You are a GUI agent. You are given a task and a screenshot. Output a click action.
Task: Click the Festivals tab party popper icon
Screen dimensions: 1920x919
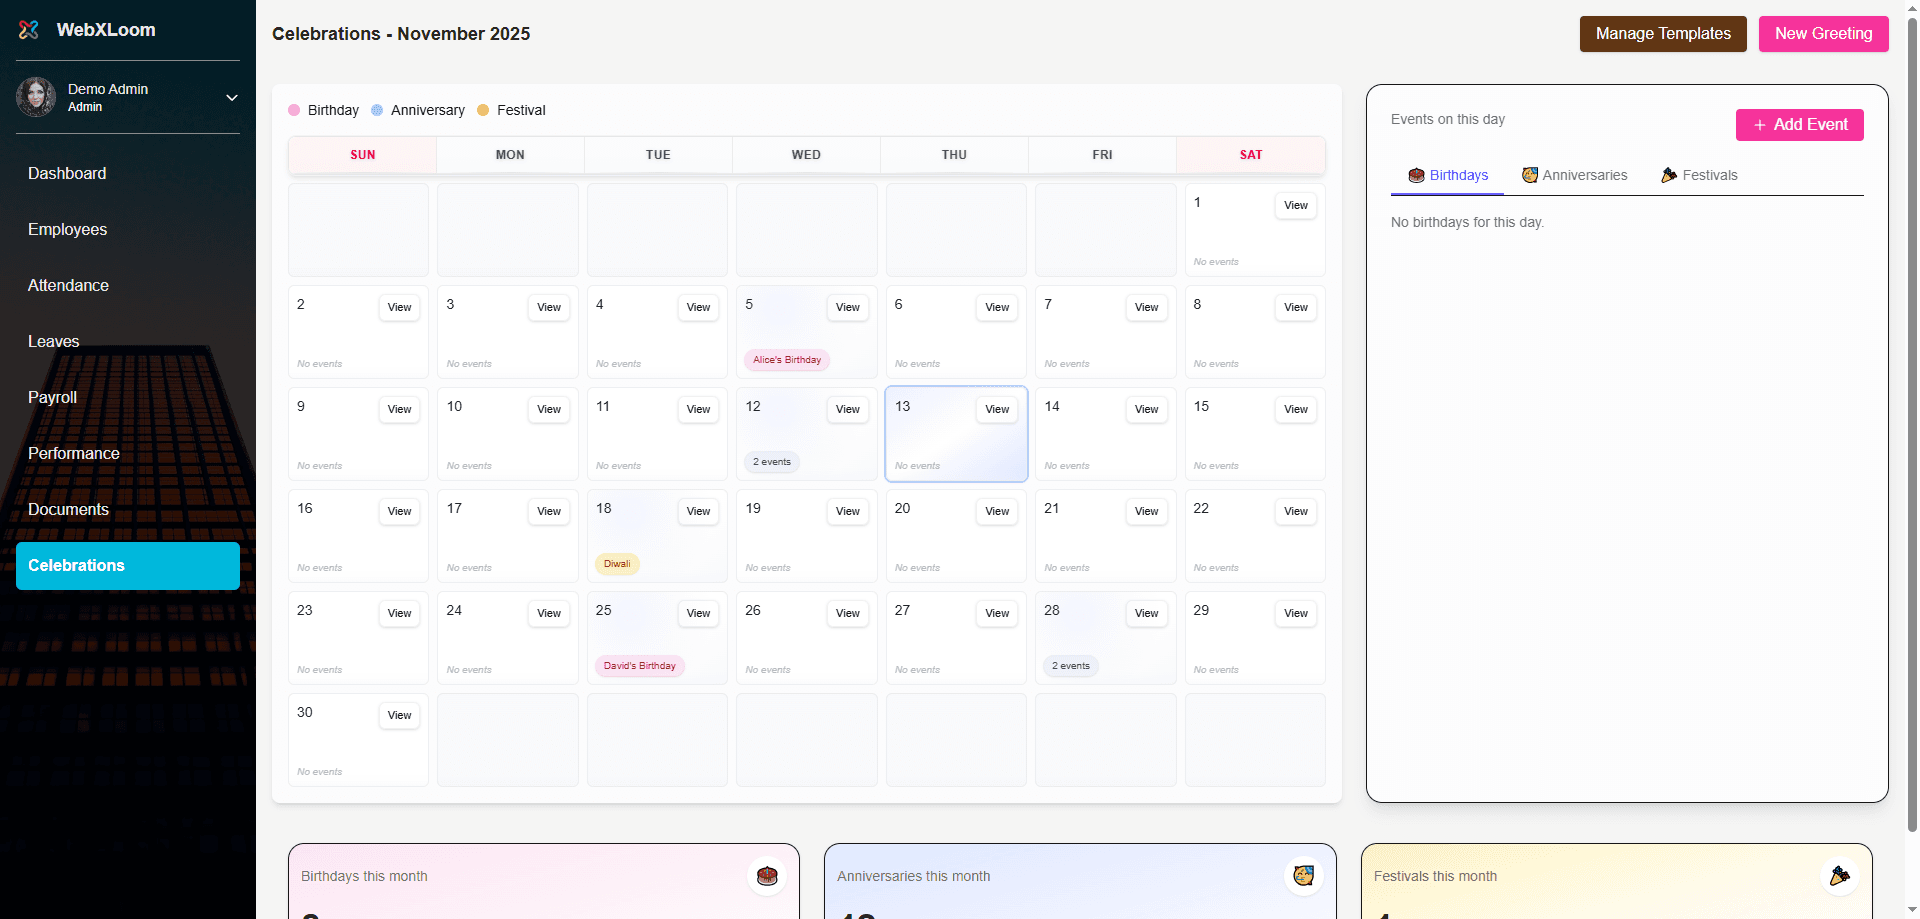click(x=1668, y=175)
